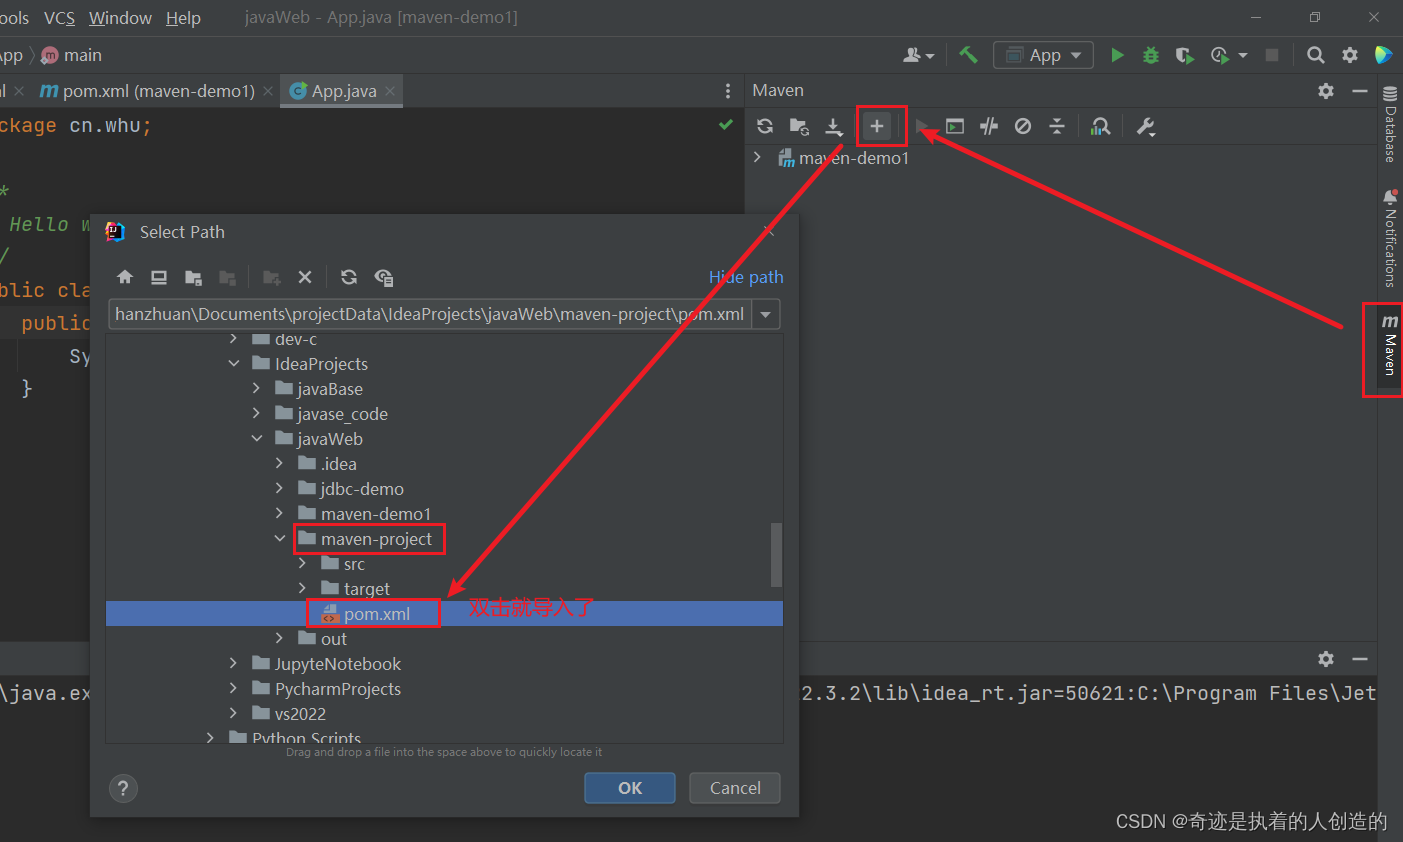
Task: Open the Code With Me user icon
Action: pyautogui.click(x=918, y=55)
